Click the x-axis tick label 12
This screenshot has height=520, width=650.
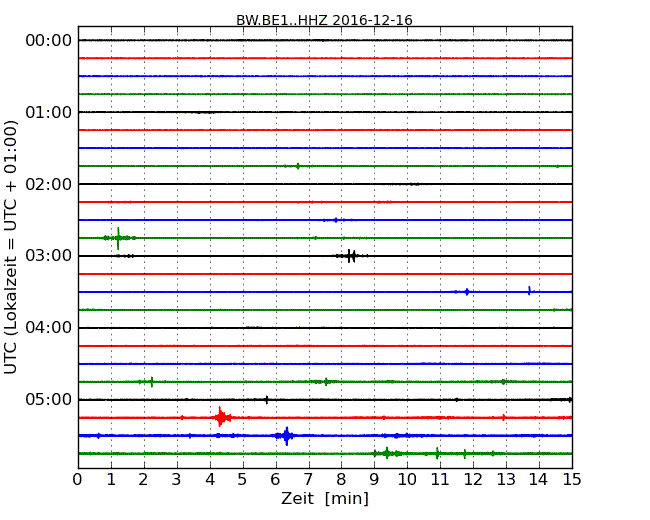[x=473, y=480]
